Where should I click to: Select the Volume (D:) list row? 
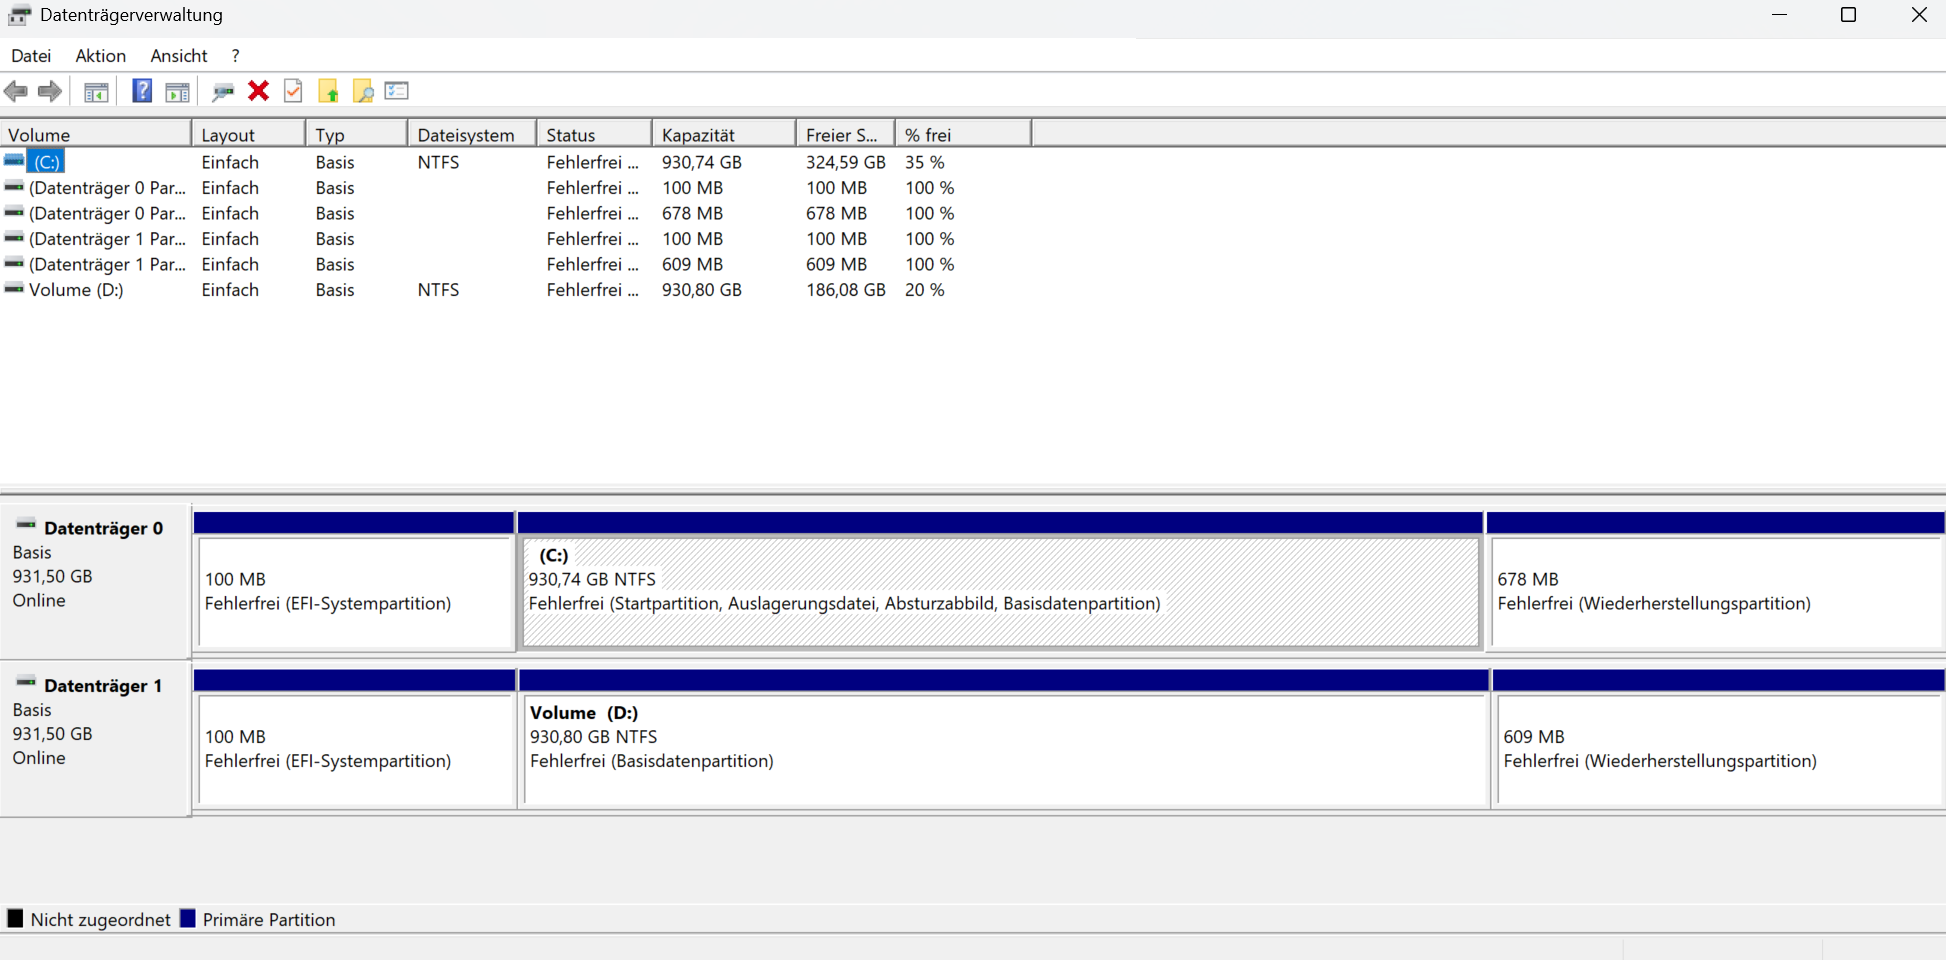point(76,290)
